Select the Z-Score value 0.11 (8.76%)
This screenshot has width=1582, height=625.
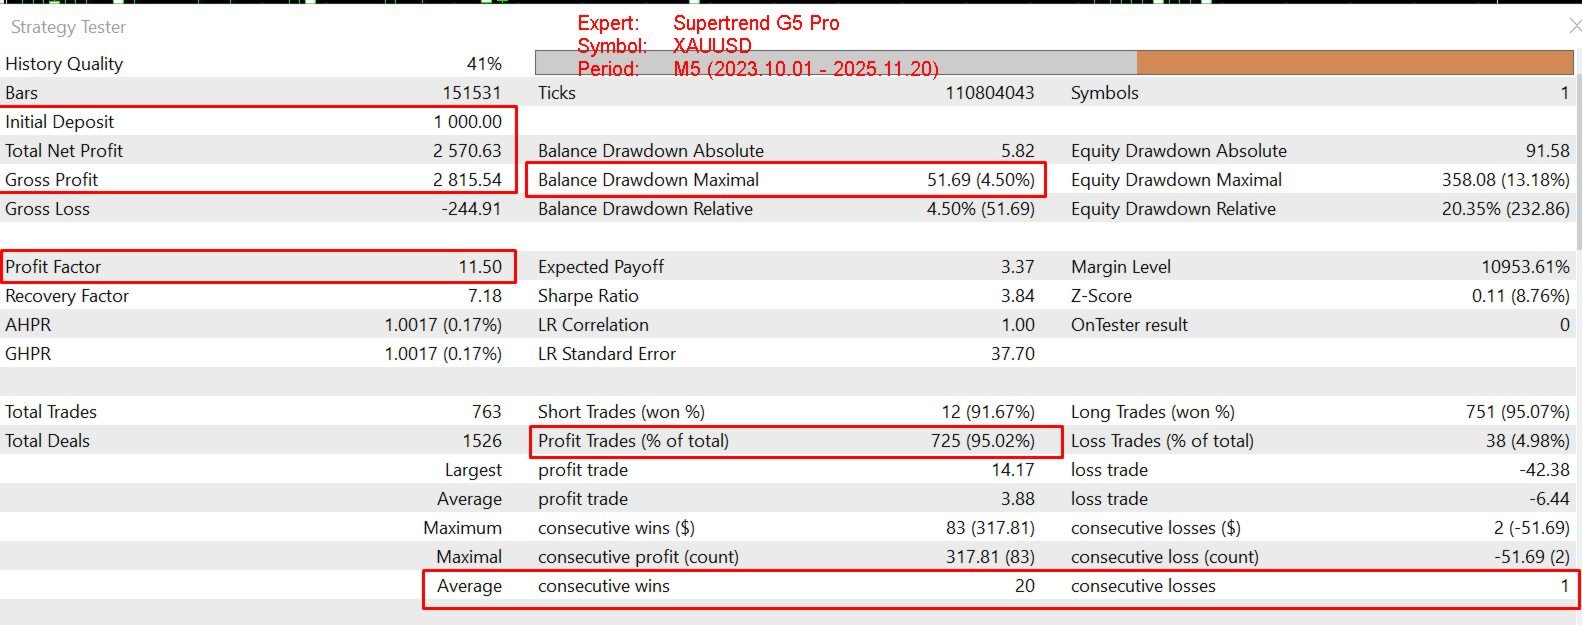click(x=1521, y=296)
